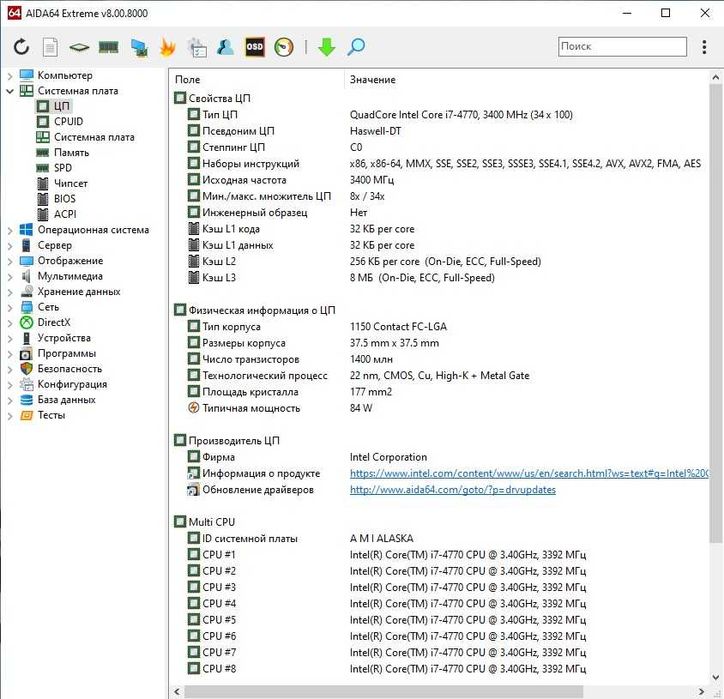The width and height of the screenshot is (724, 699).
Task: Expand the Сеть tree node
Action: click(x=10, y=307)
